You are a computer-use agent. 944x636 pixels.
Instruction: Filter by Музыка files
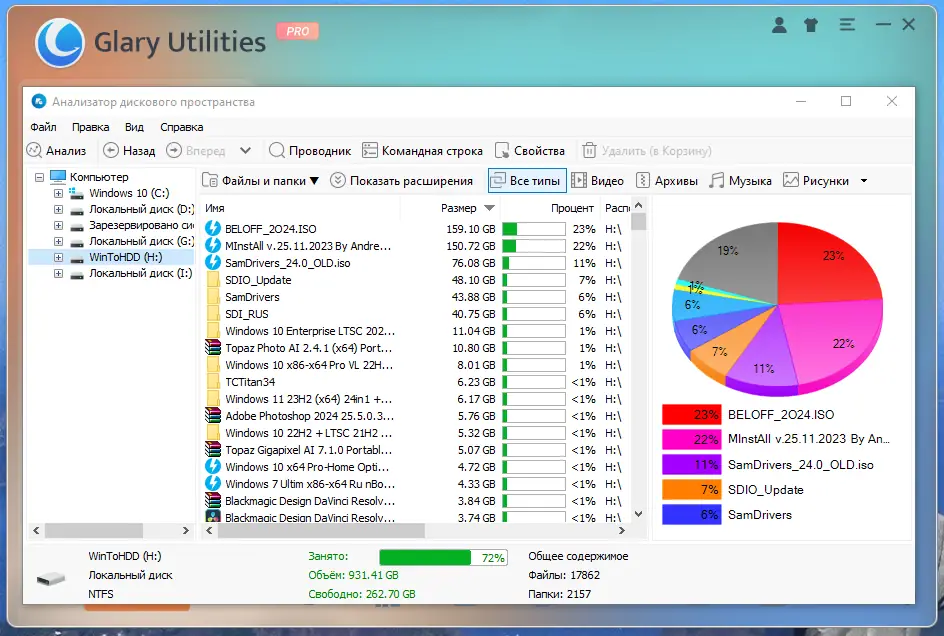tap(740, 181)
